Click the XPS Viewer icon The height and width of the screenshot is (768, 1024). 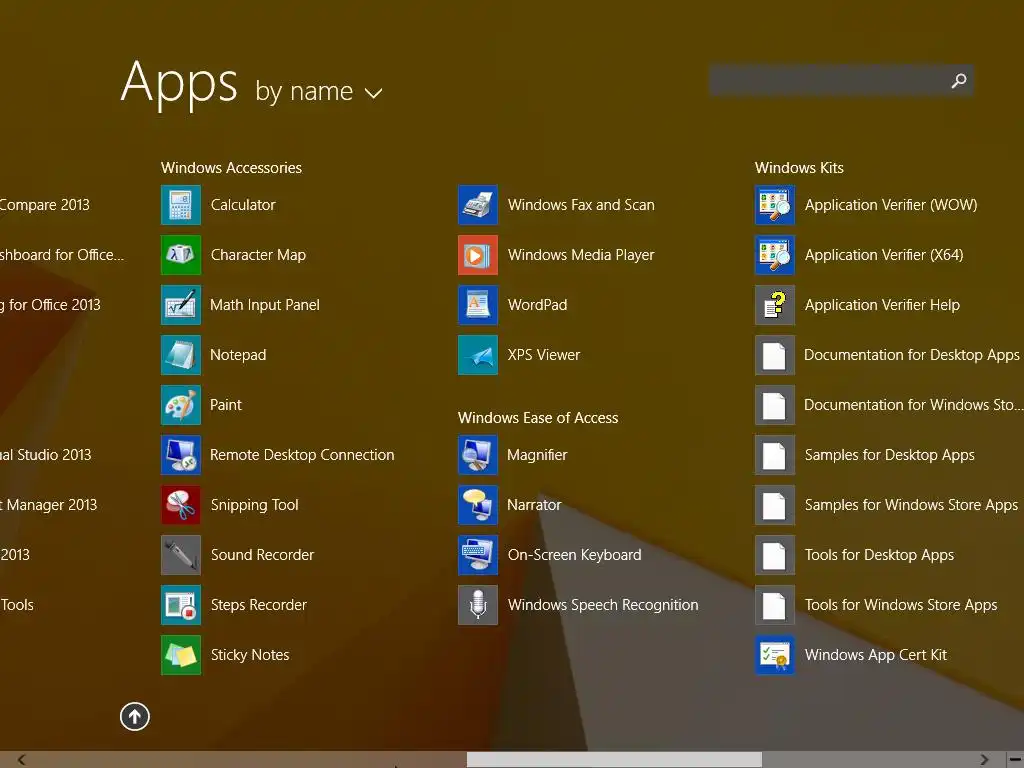(478, 355)
